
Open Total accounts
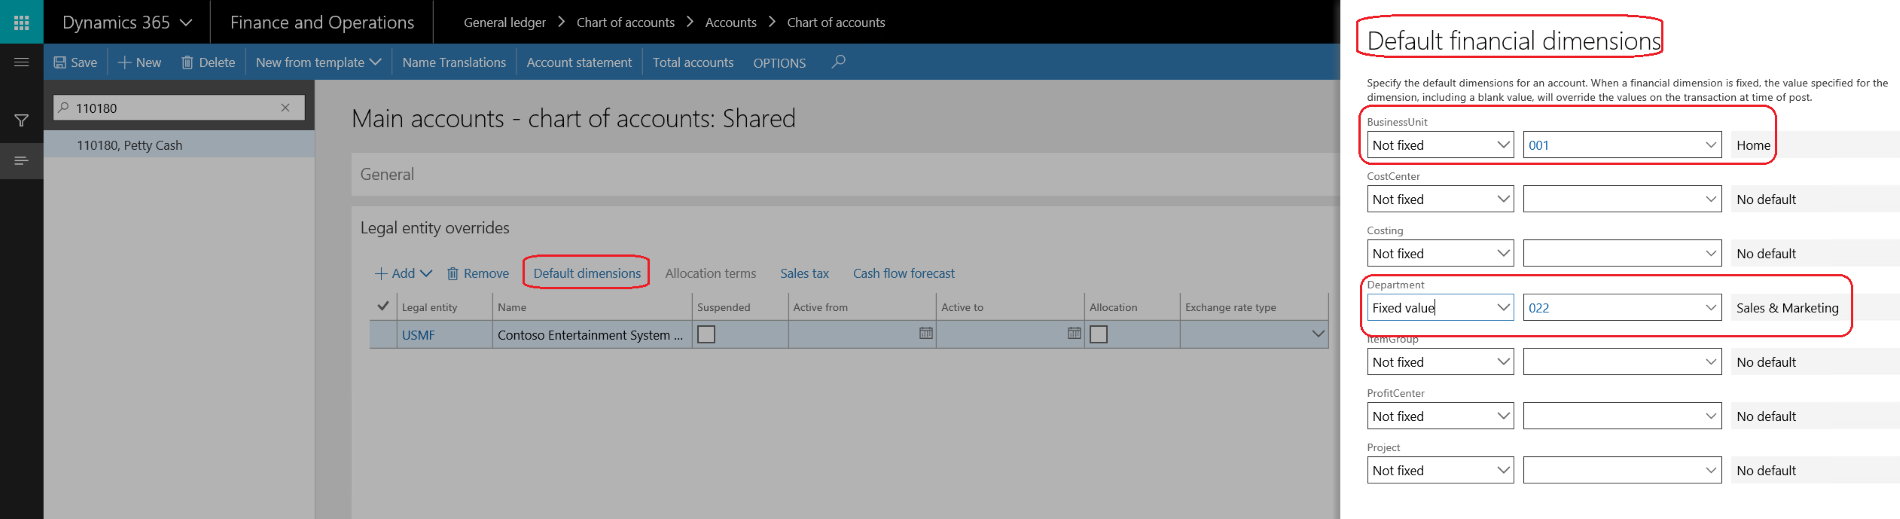coord(693,62)
